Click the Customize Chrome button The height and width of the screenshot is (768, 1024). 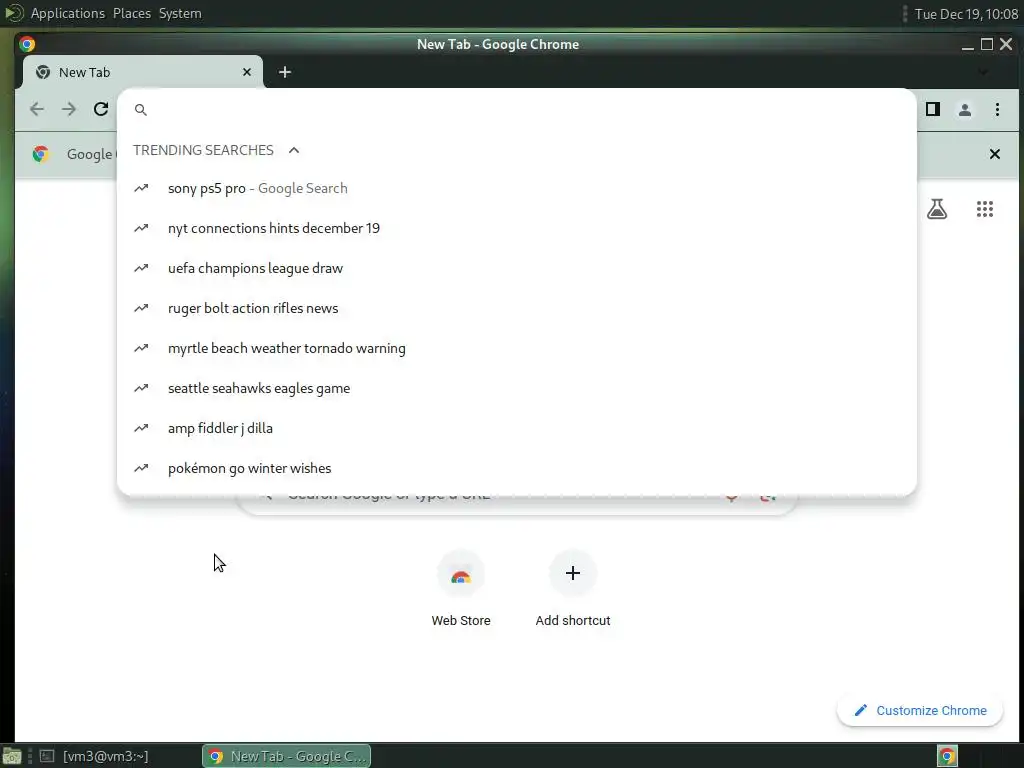(920, 711)
